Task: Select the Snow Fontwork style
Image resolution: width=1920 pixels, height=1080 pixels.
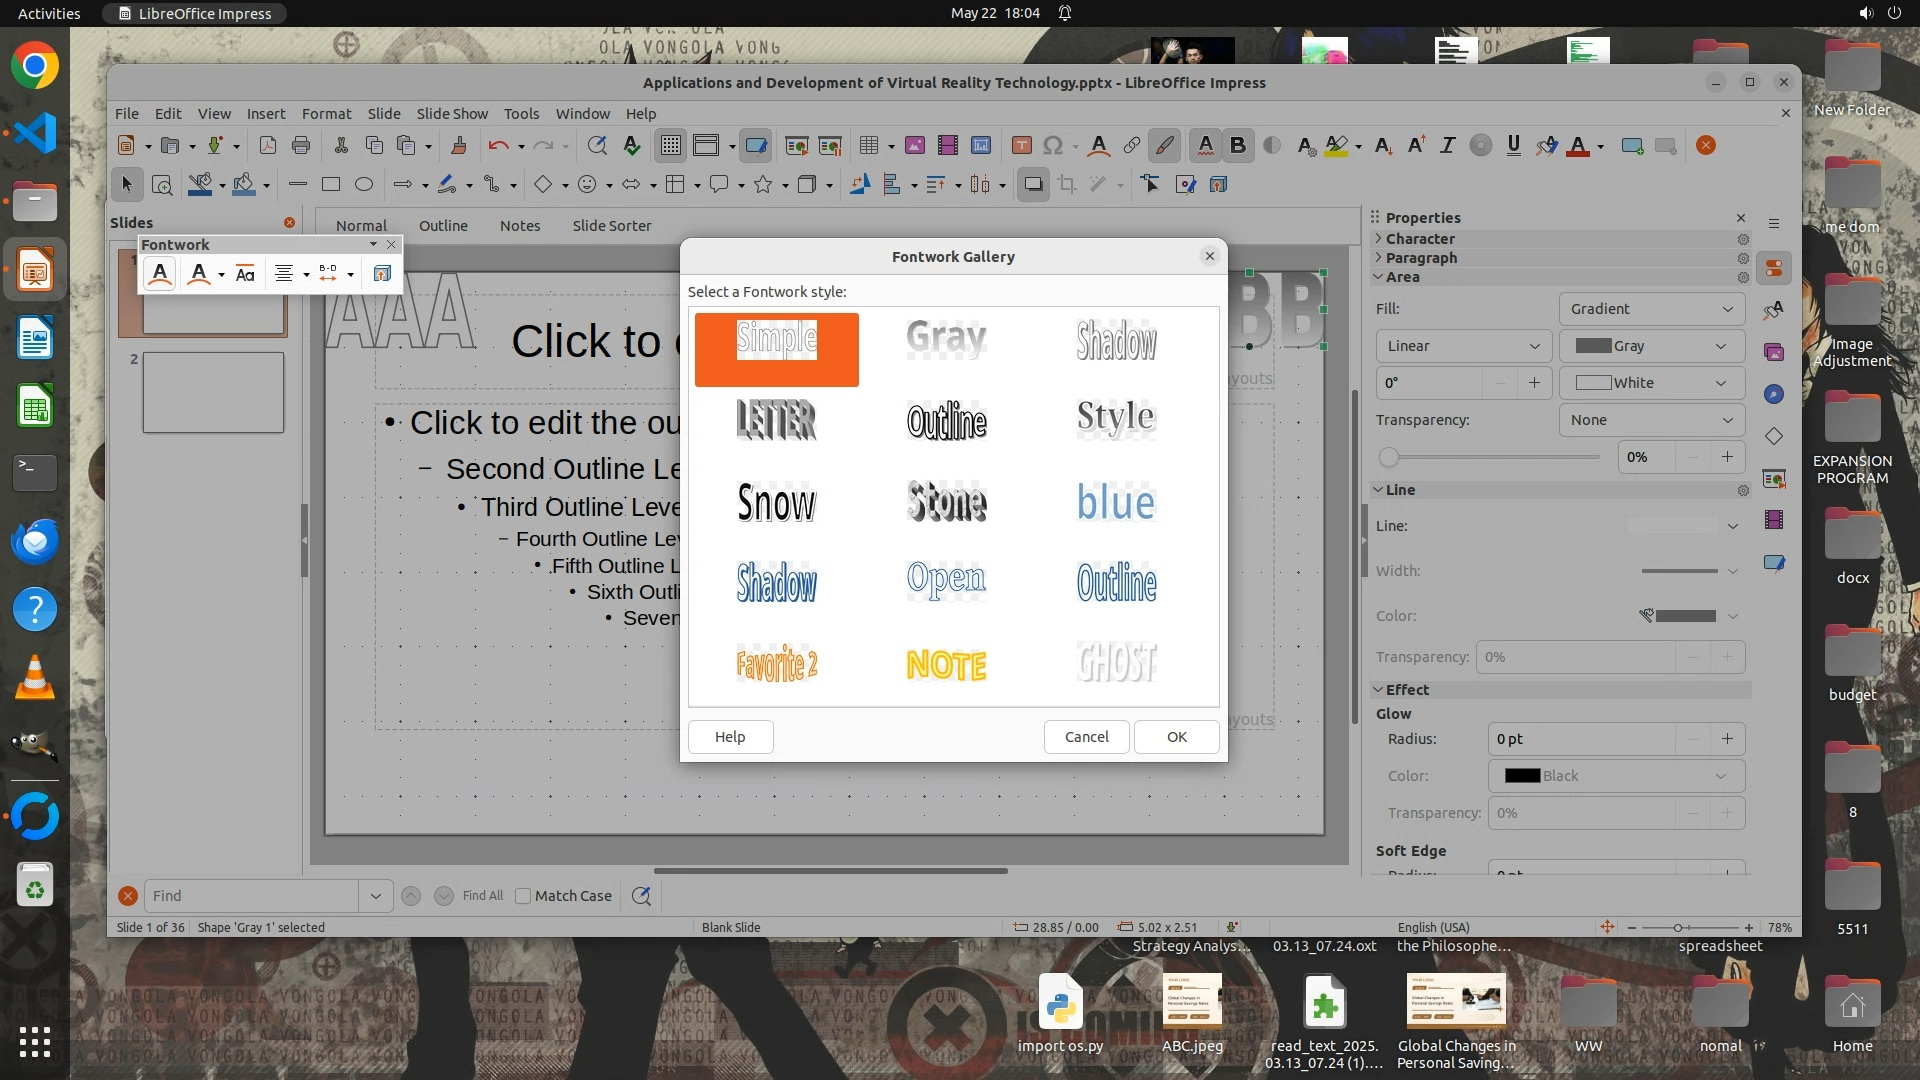Action: (x=776, y=502)
